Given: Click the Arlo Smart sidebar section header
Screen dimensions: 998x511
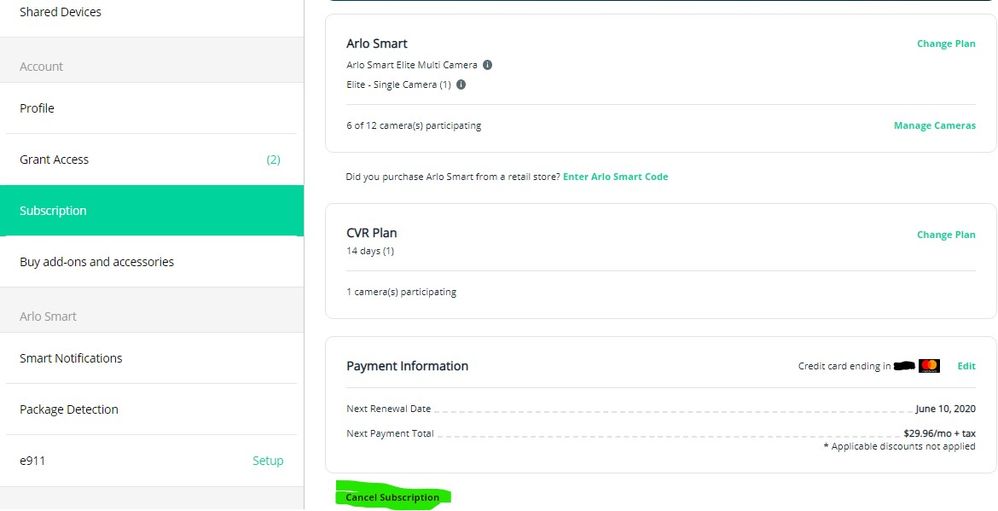Looking at the screenshot, I should point(48,316).
